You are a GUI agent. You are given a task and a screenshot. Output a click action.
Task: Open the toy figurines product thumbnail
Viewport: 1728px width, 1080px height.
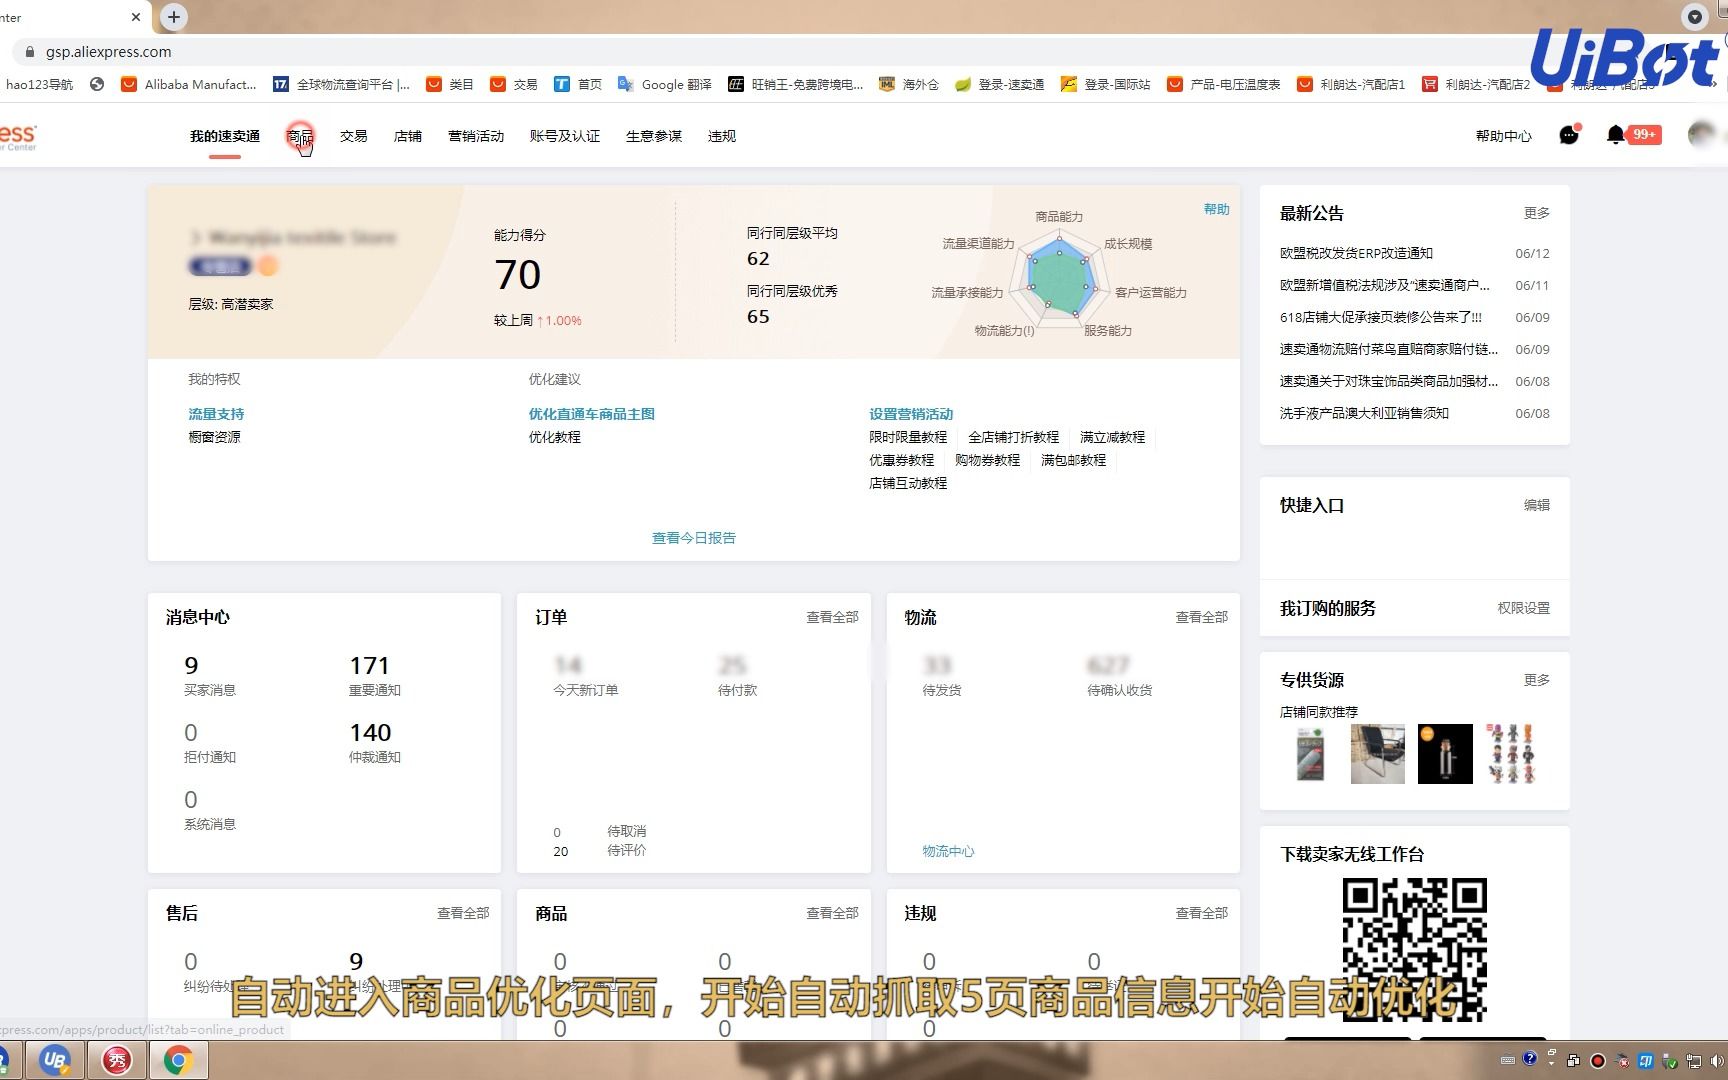1512,753
